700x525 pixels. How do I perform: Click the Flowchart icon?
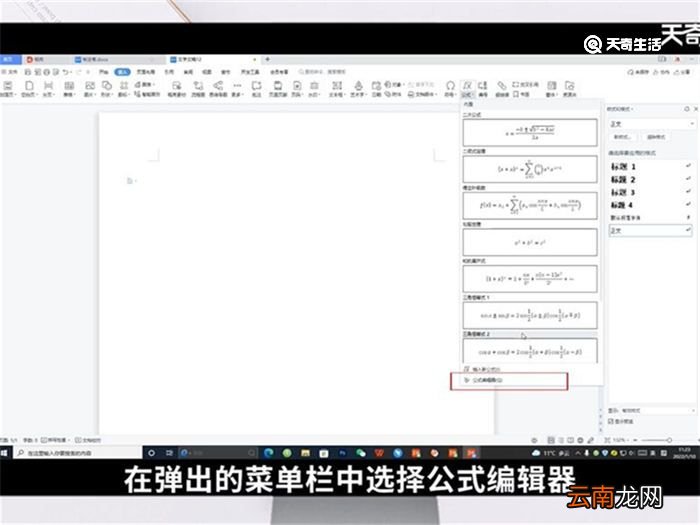[x=198, y=88]
